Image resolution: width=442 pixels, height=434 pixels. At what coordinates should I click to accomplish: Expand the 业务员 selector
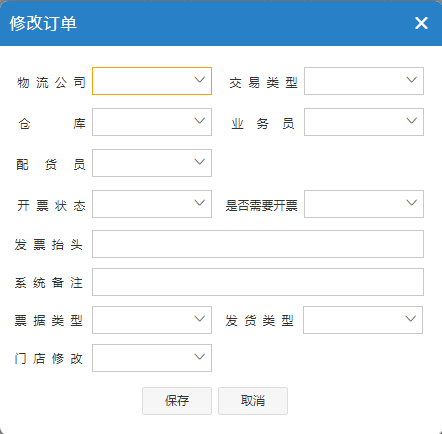pos(364,122)
